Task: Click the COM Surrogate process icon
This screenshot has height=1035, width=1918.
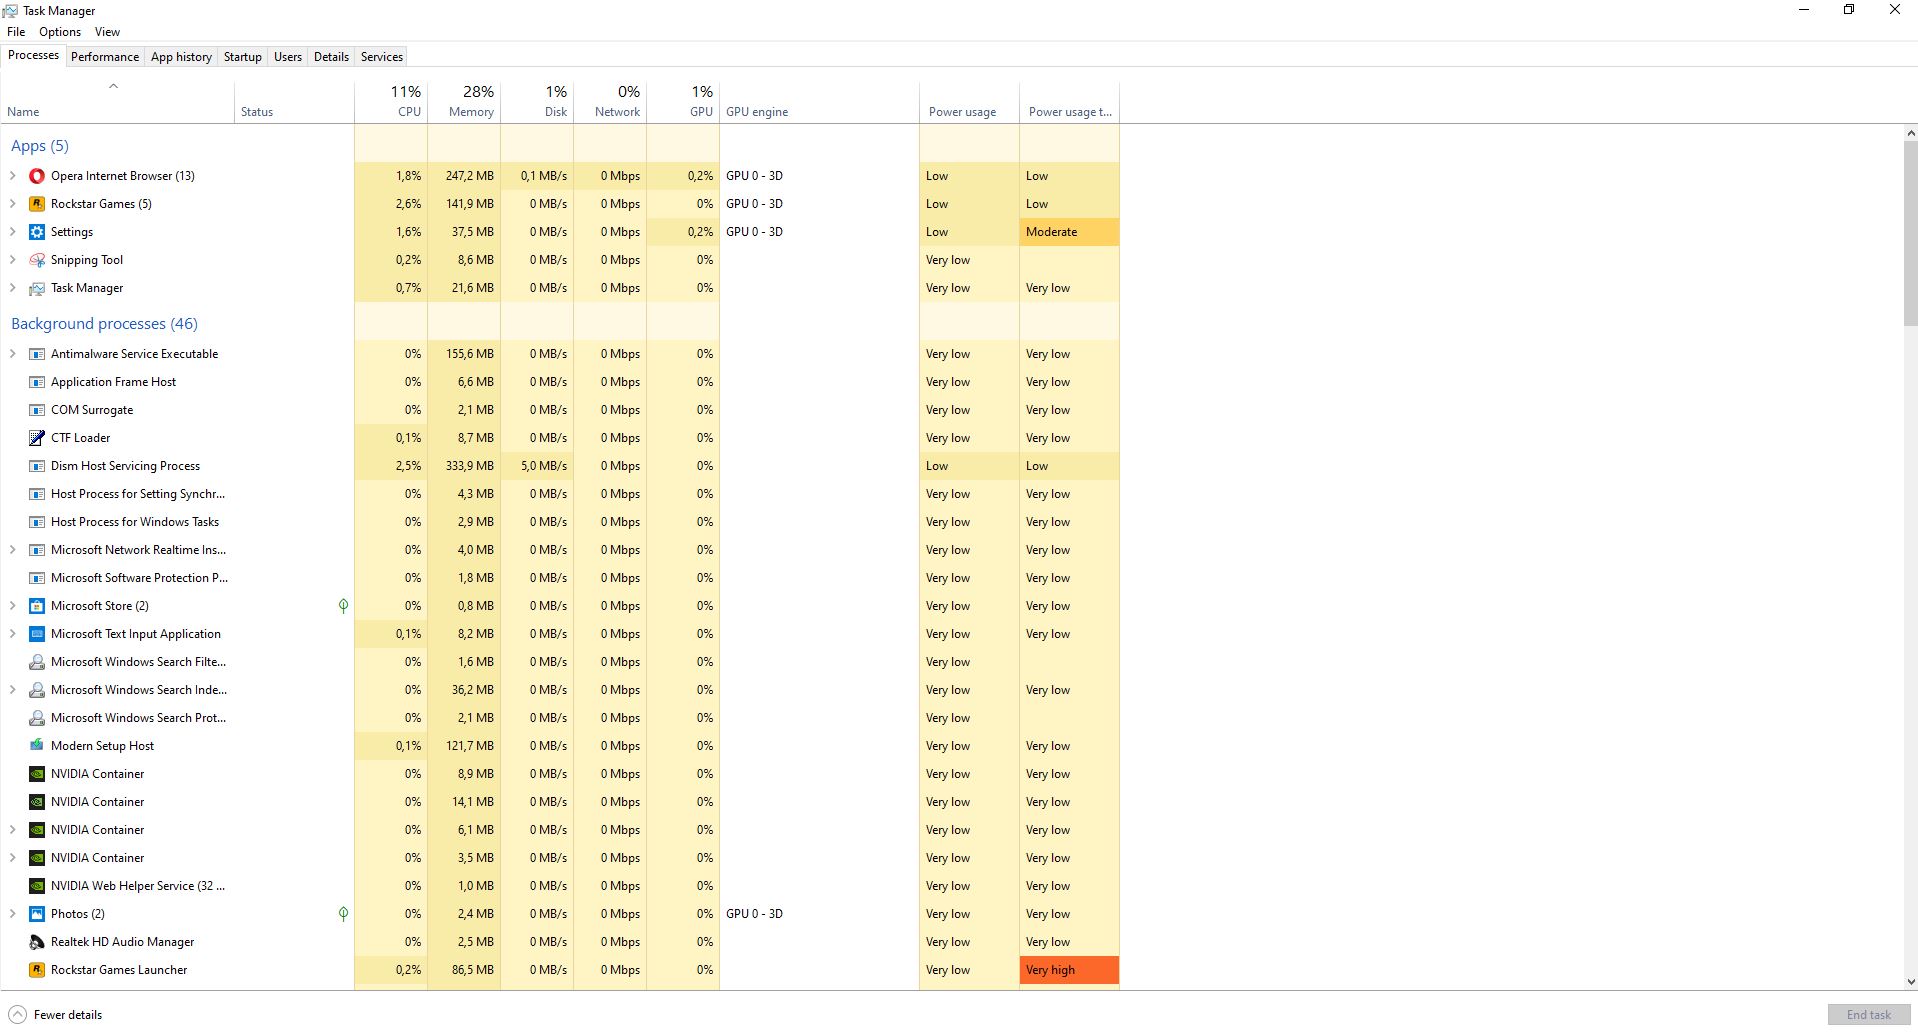Action: click(x=37, y=410)
